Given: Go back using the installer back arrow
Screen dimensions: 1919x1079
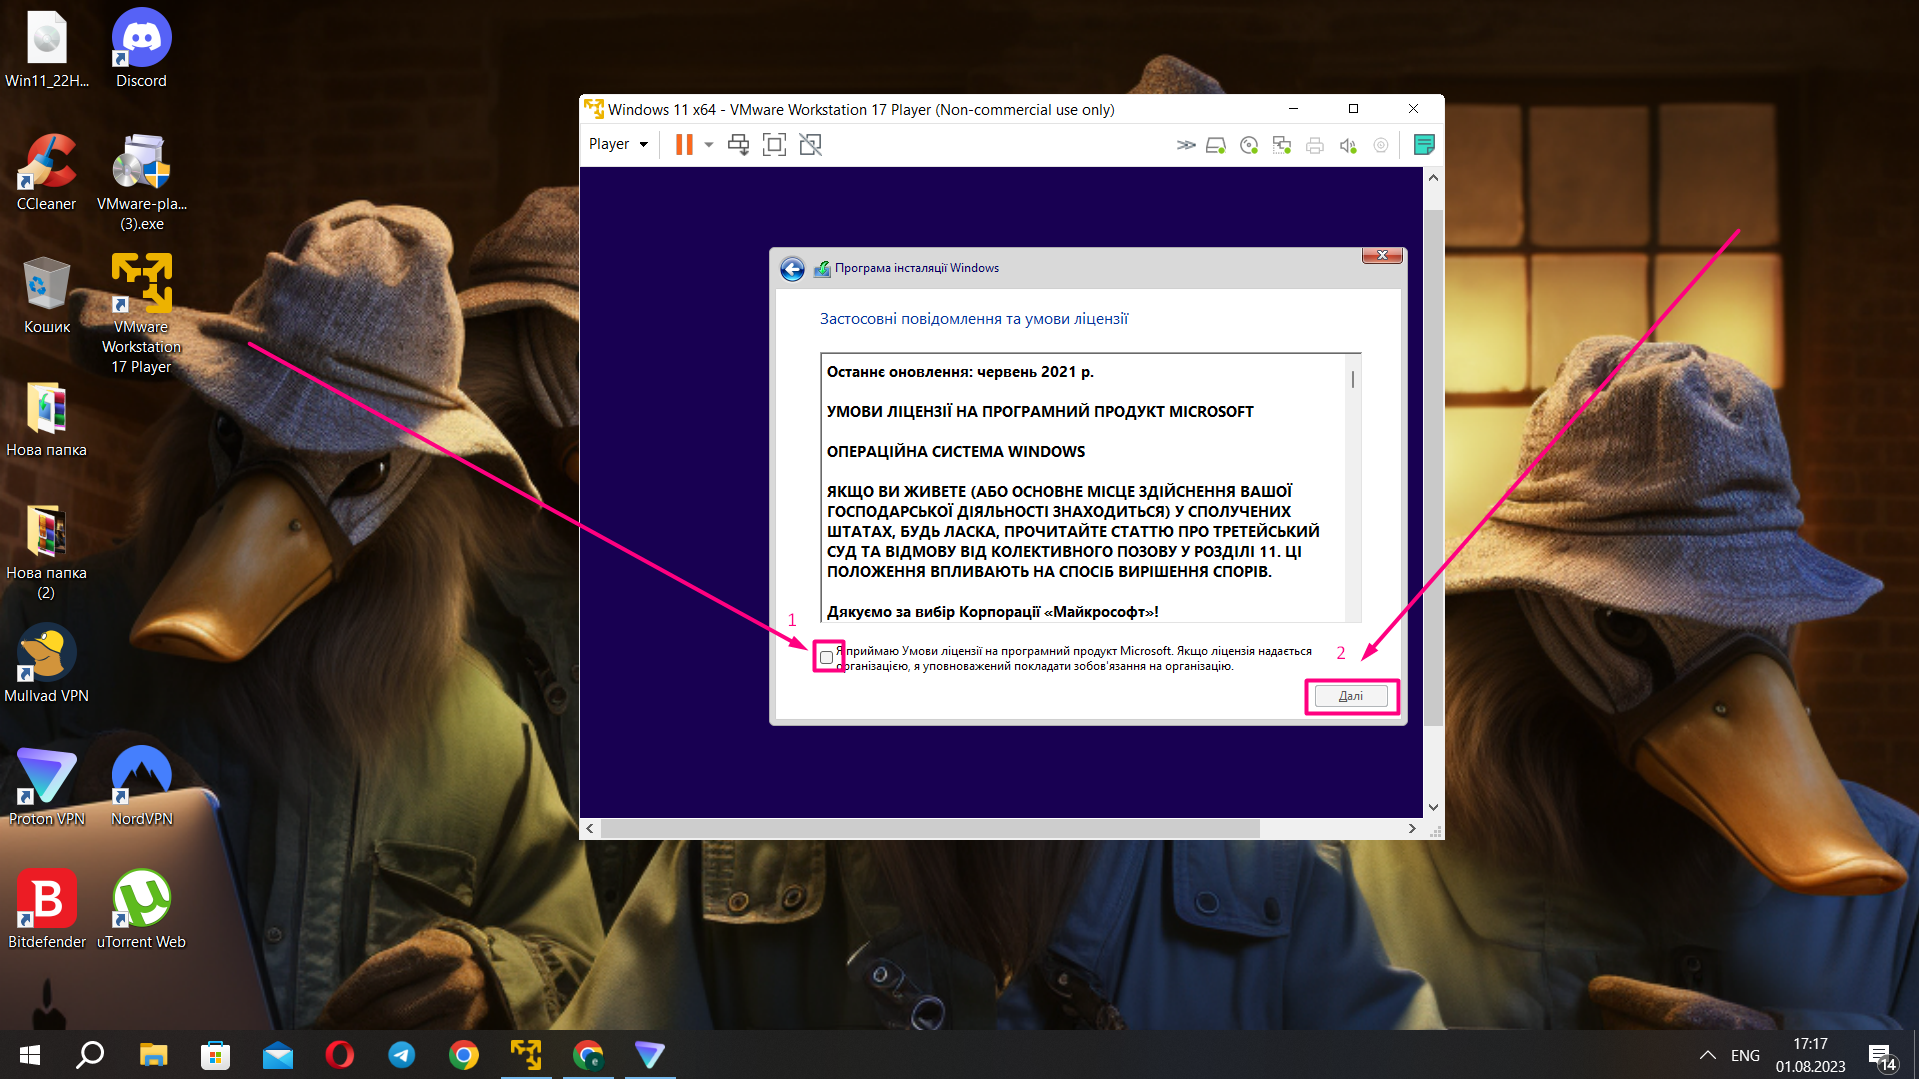Looking at the screenshot, I should [x=792, y=269].
